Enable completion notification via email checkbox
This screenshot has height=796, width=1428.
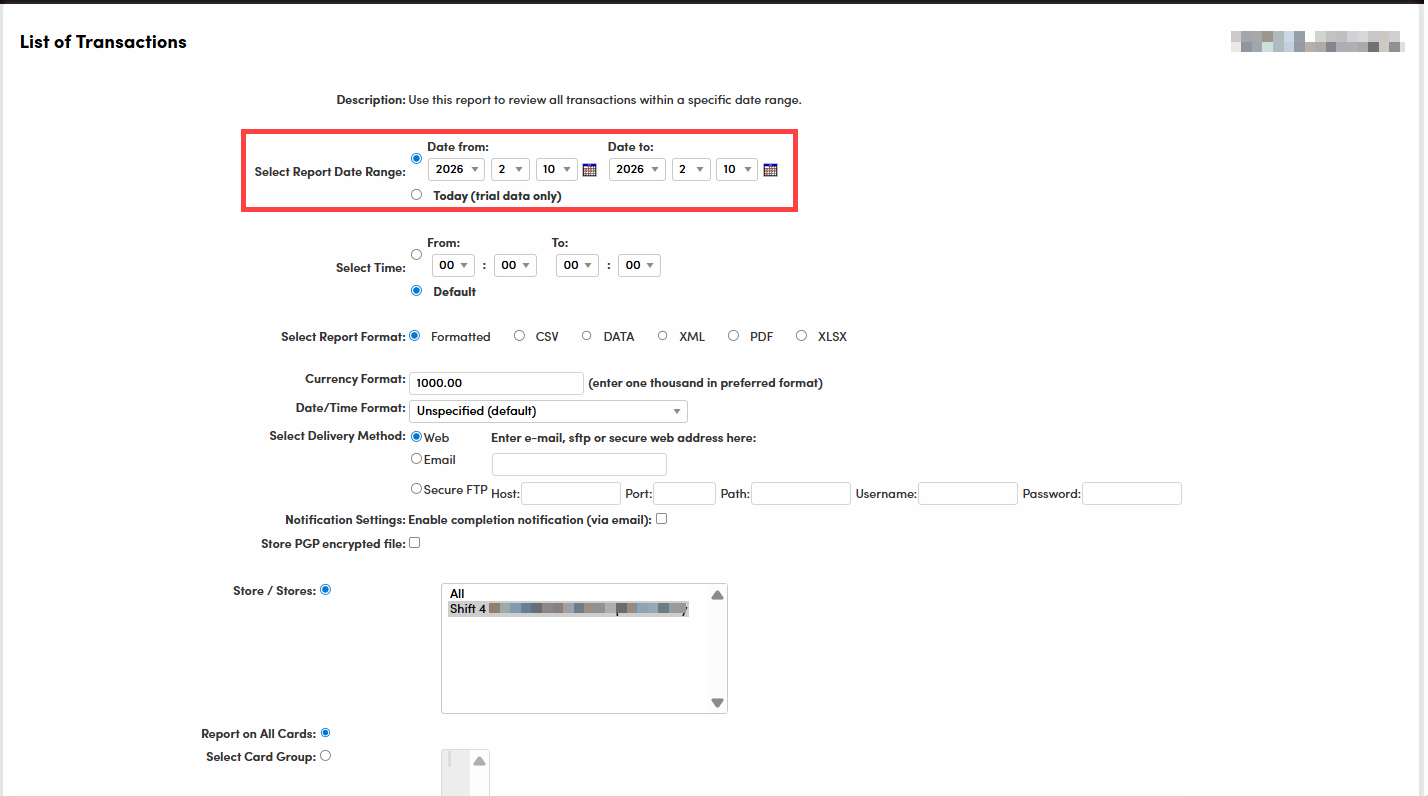click(661, 519)
